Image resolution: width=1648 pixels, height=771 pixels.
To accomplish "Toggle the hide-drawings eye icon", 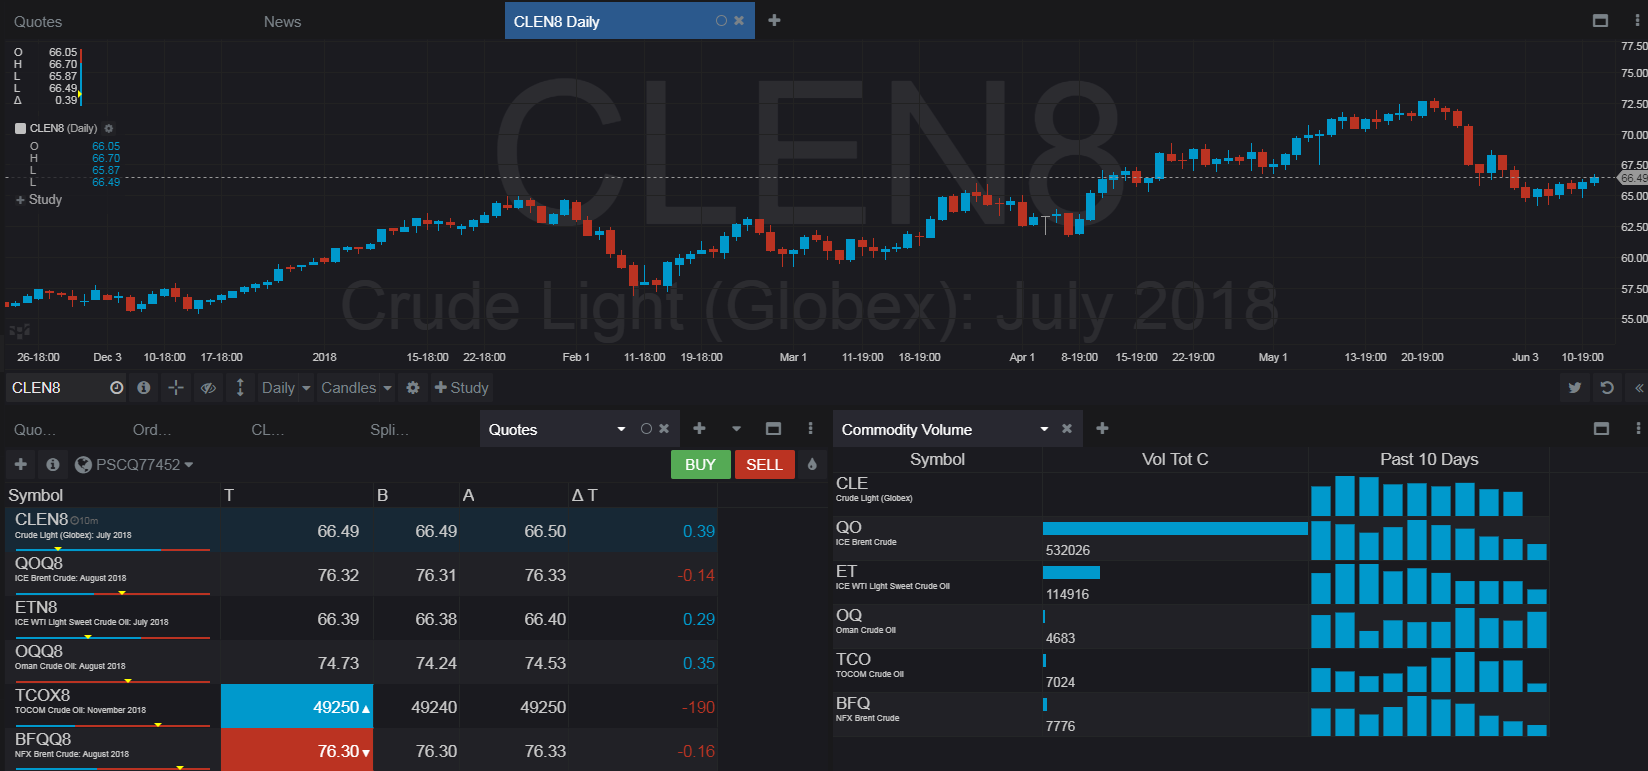I will (208, 388).
